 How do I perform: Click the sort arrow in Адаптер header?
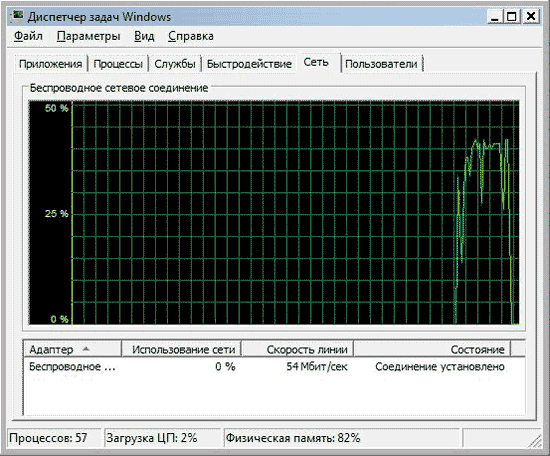[86, 349]
